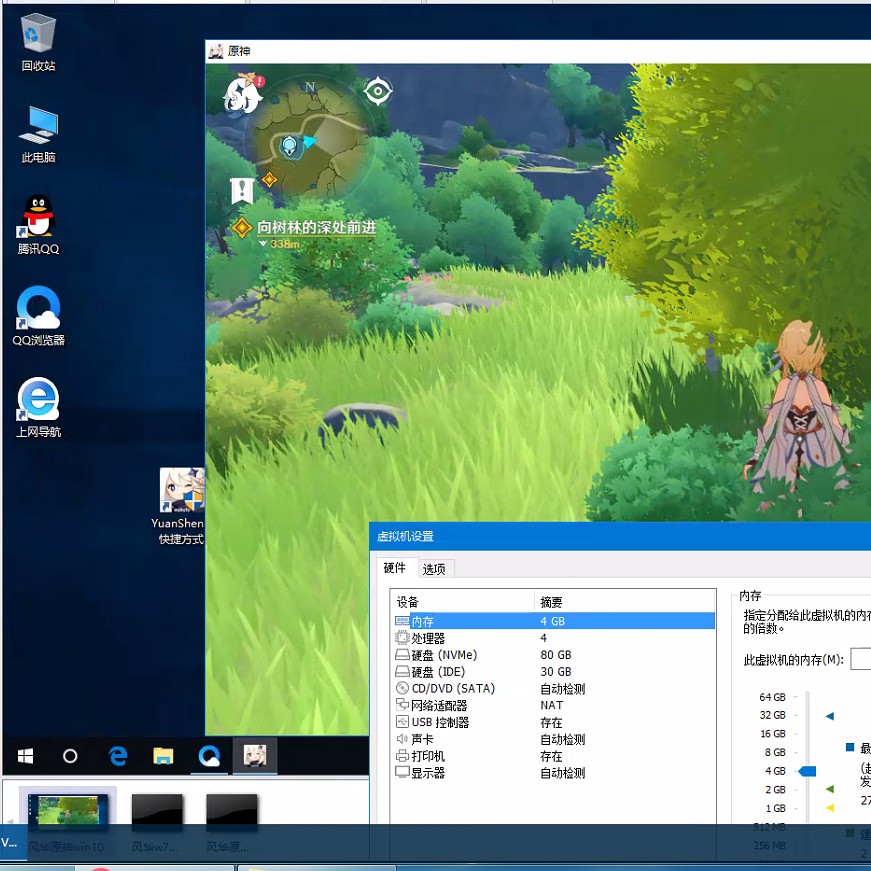Click the memory slider handle at 4 GB
871x871 pixels.
pos(807,771)
